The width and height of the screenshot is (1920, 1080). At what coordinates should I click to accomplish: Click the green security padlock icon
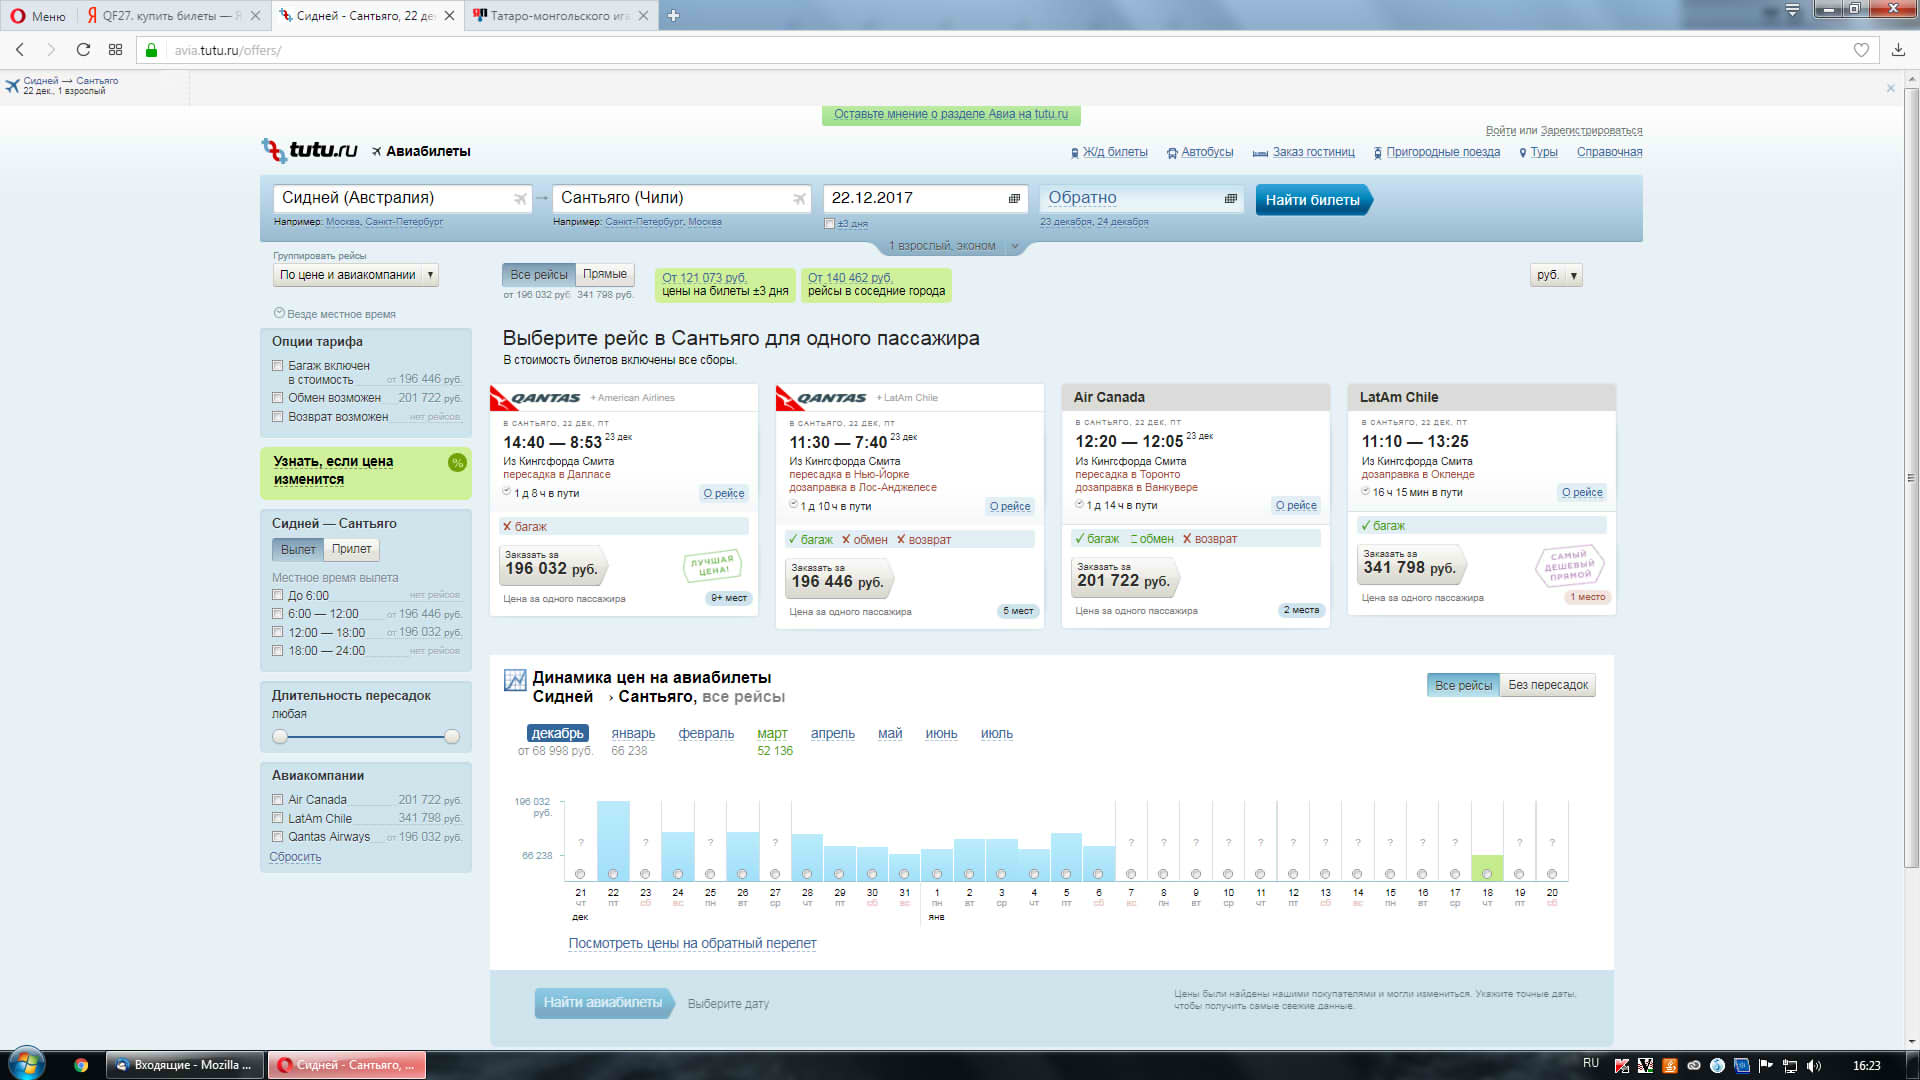click(152, 50)
